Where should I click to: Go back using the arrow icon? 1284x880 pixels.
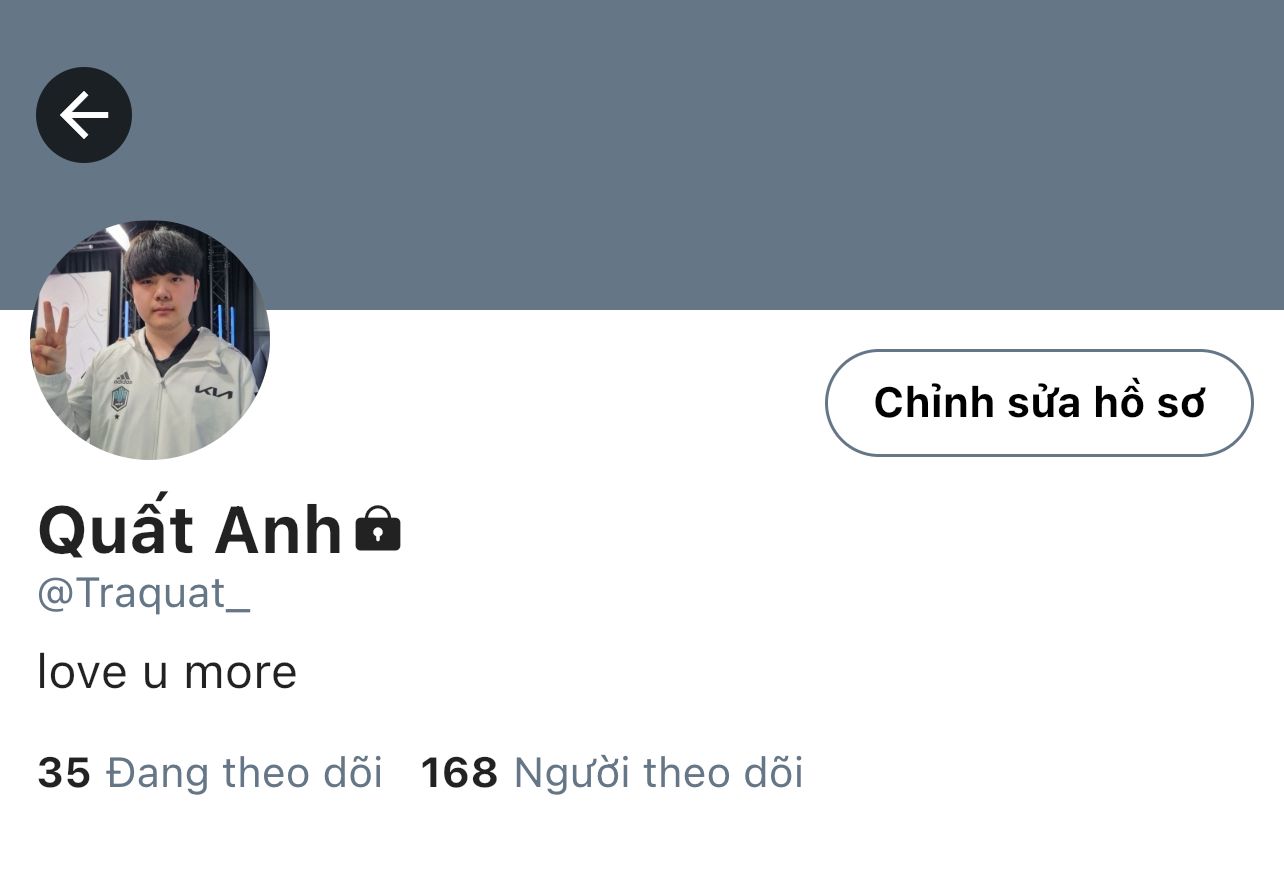click(x=84, y=115)
